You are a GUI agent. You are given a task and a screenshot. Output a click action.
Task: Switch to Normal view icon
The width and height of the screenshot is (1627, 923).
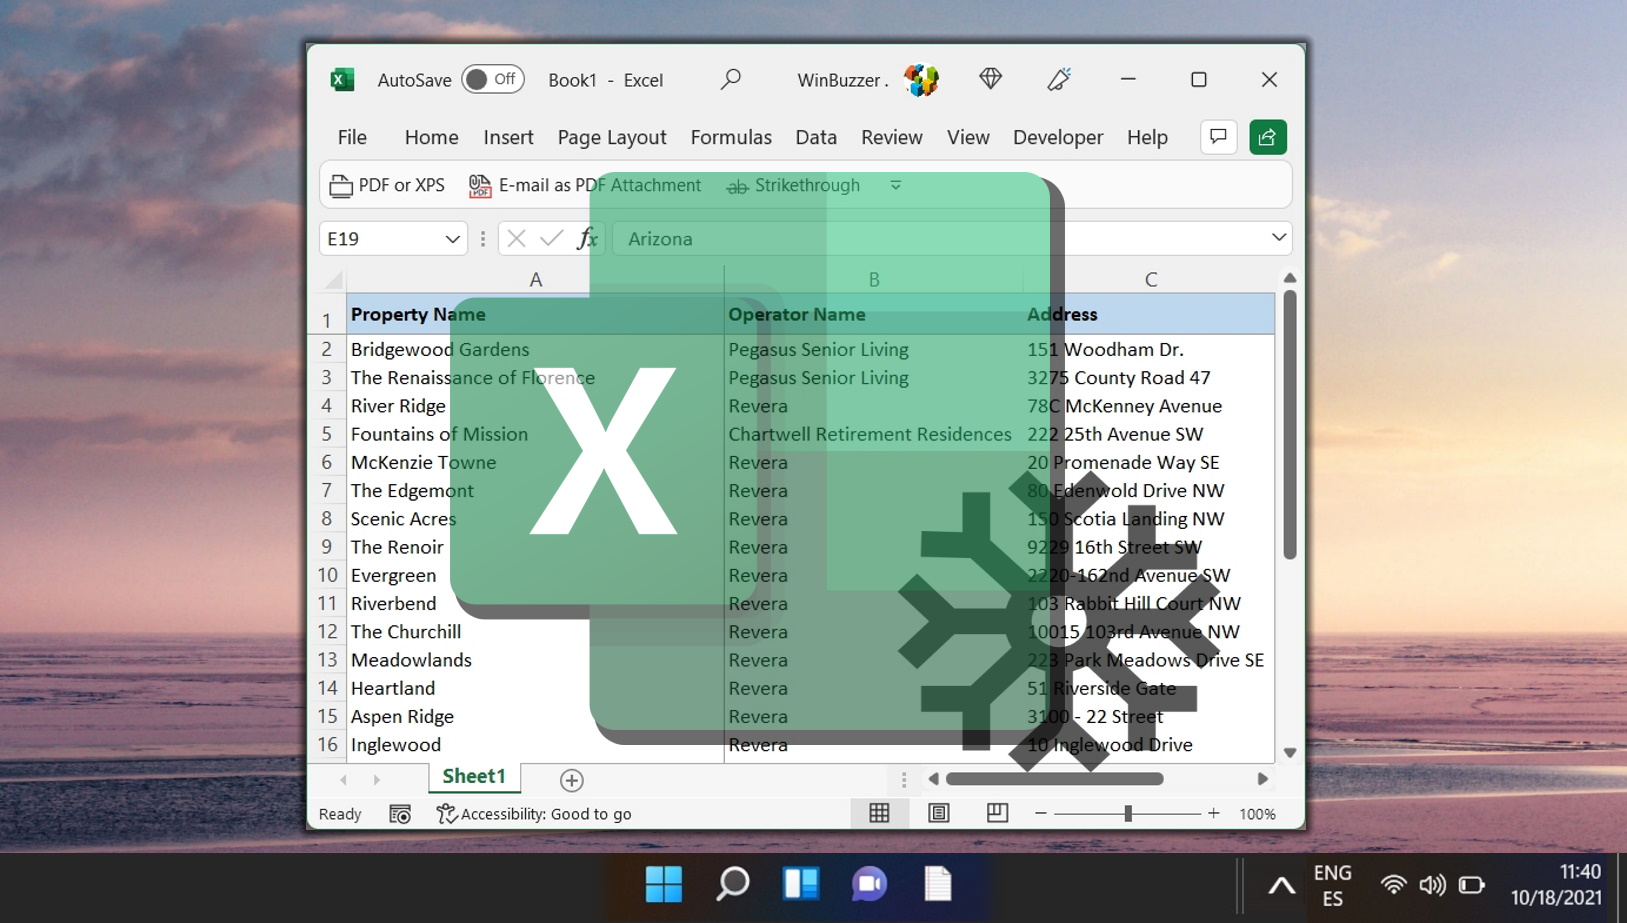coord(879,813)
